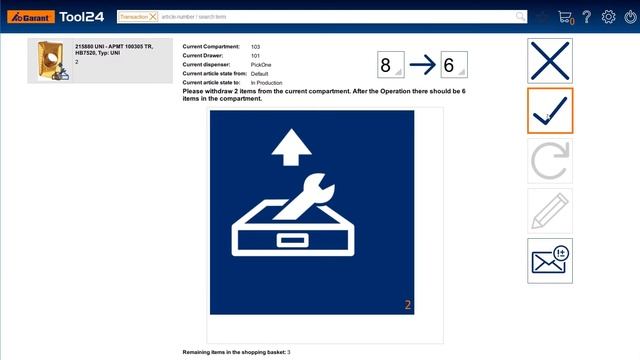Click the dispenser name PickOne
Viewport: 640px width, 360px height.
(261, 65)
